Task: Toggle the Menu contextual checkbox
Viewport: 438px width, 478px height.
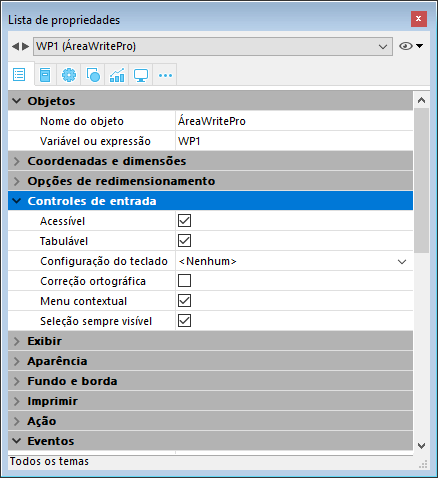Action: (x=184, y=301)
